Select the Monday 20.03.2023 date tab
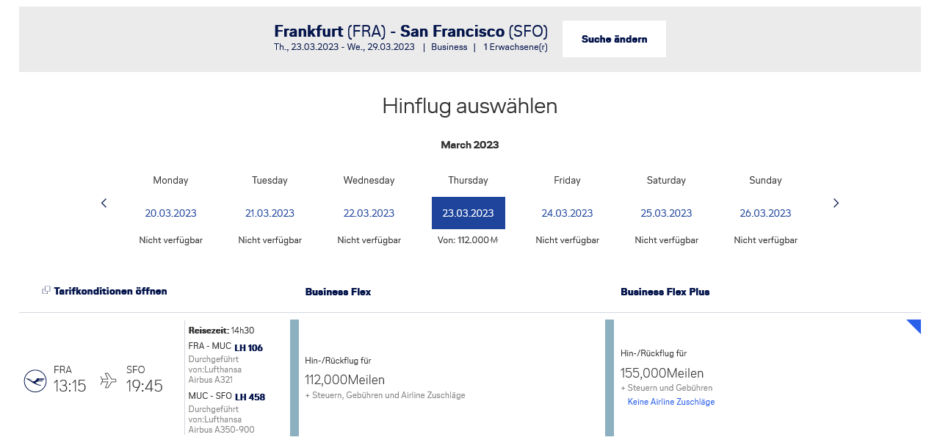Image resolution: width=940 pixels, height=440 pixels. [170, 213]
